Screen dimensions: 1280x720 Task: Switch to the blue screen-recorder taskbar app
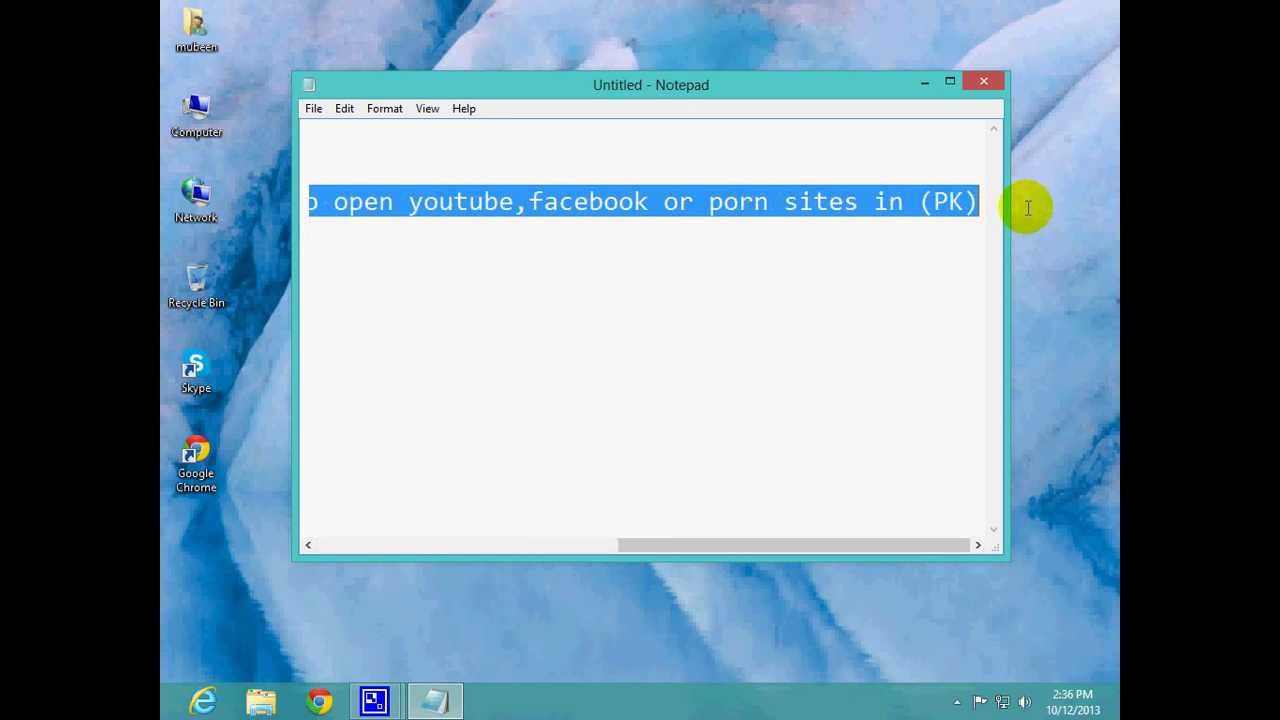point(375,701)
